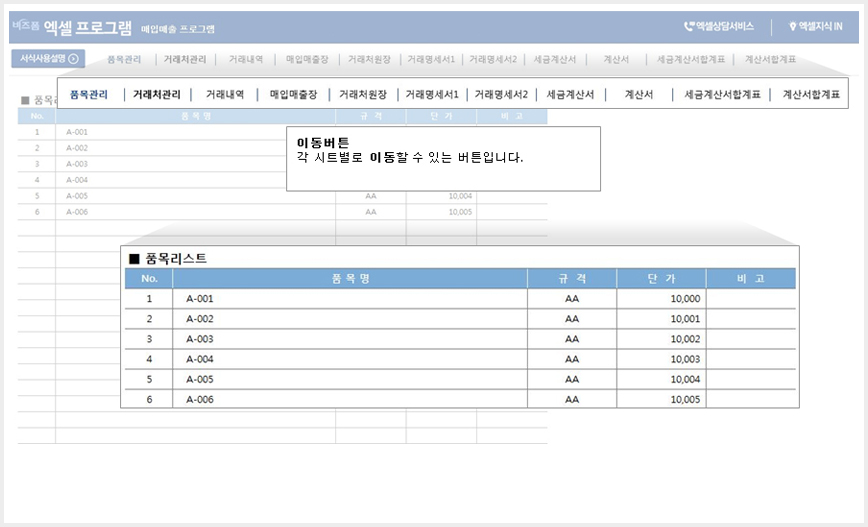Viewport: 868px width, 527px height.
Task: Click empty 비고 cell in enlarged A-002 row
Action: coord(751,319)
